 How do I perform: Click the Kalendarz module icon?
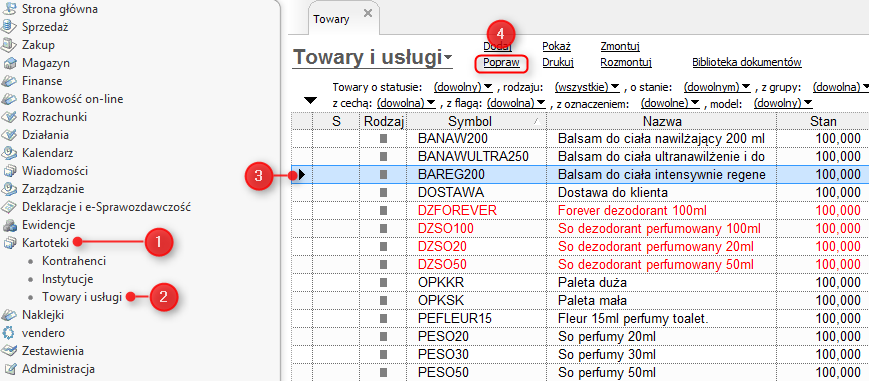(x=9, y=153)
